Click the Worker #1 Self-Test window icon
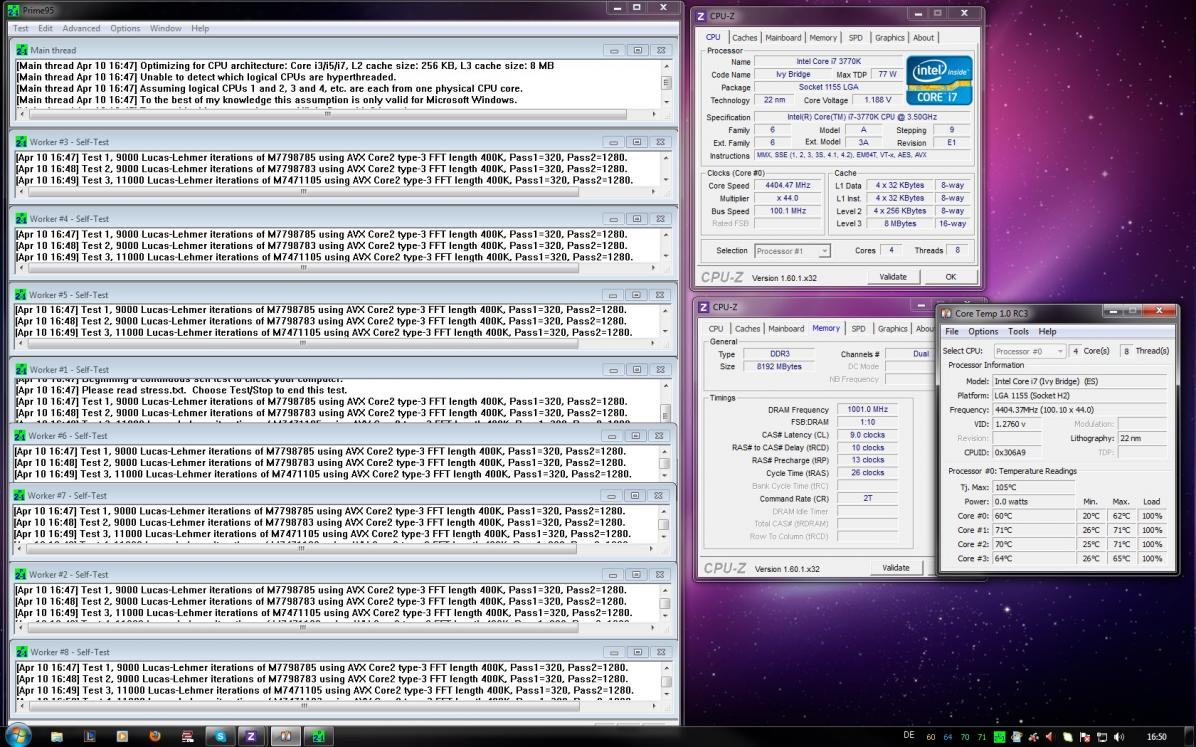Screen dimensions: 1196x747 coord(21,369)
